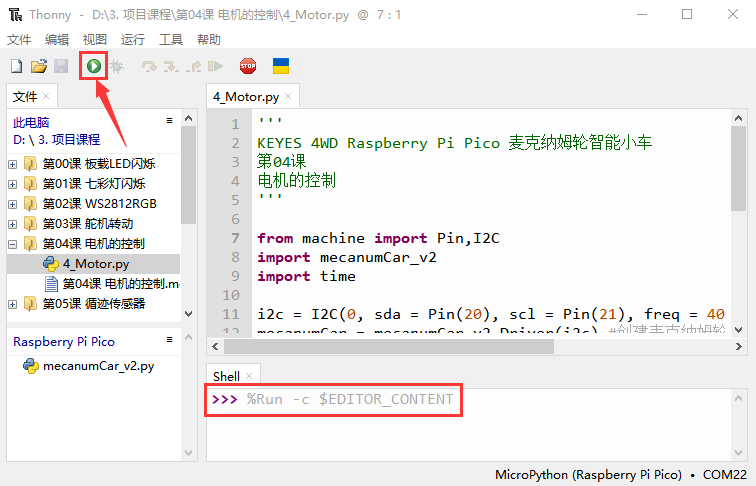Click the KEYES 4WD Raspberry Pi Pico comment line
The width and height of the screenshot is (756, 486).
454,143
